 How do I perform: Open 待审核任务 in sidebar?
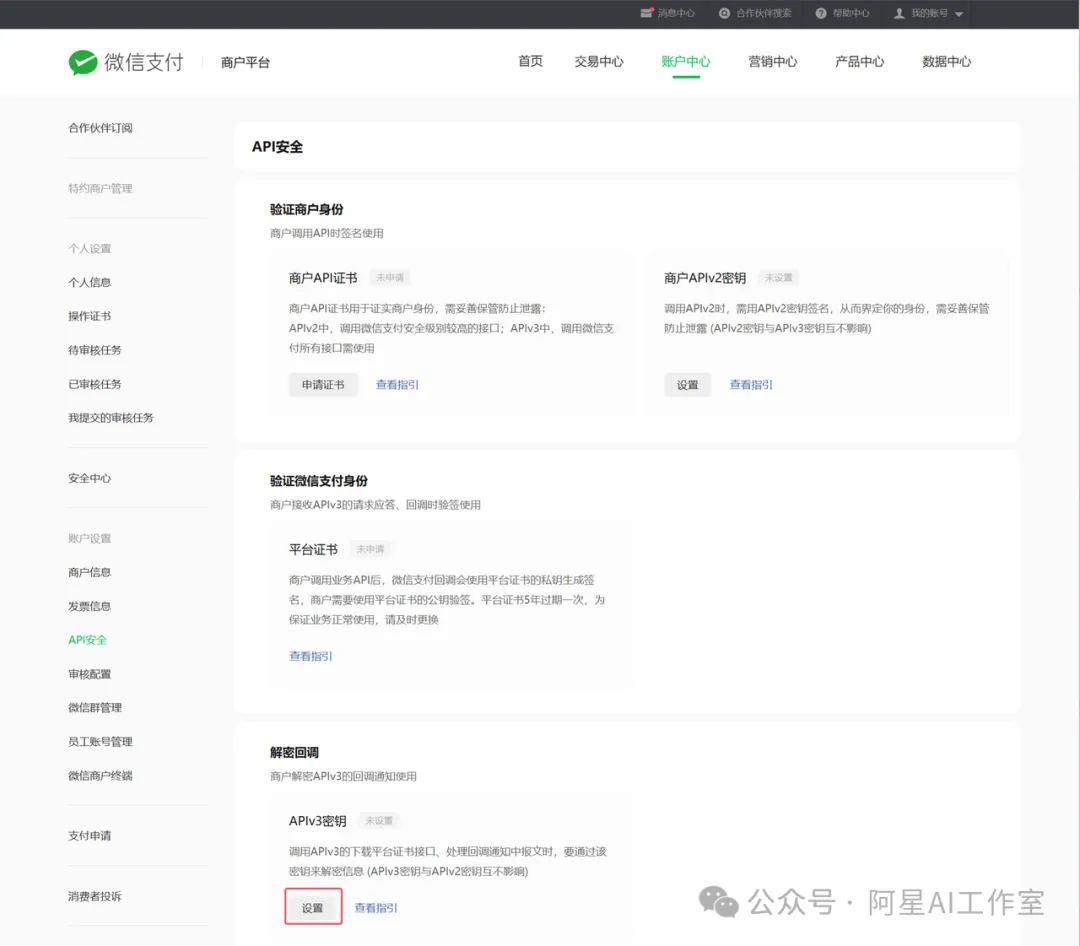(95, 350)
